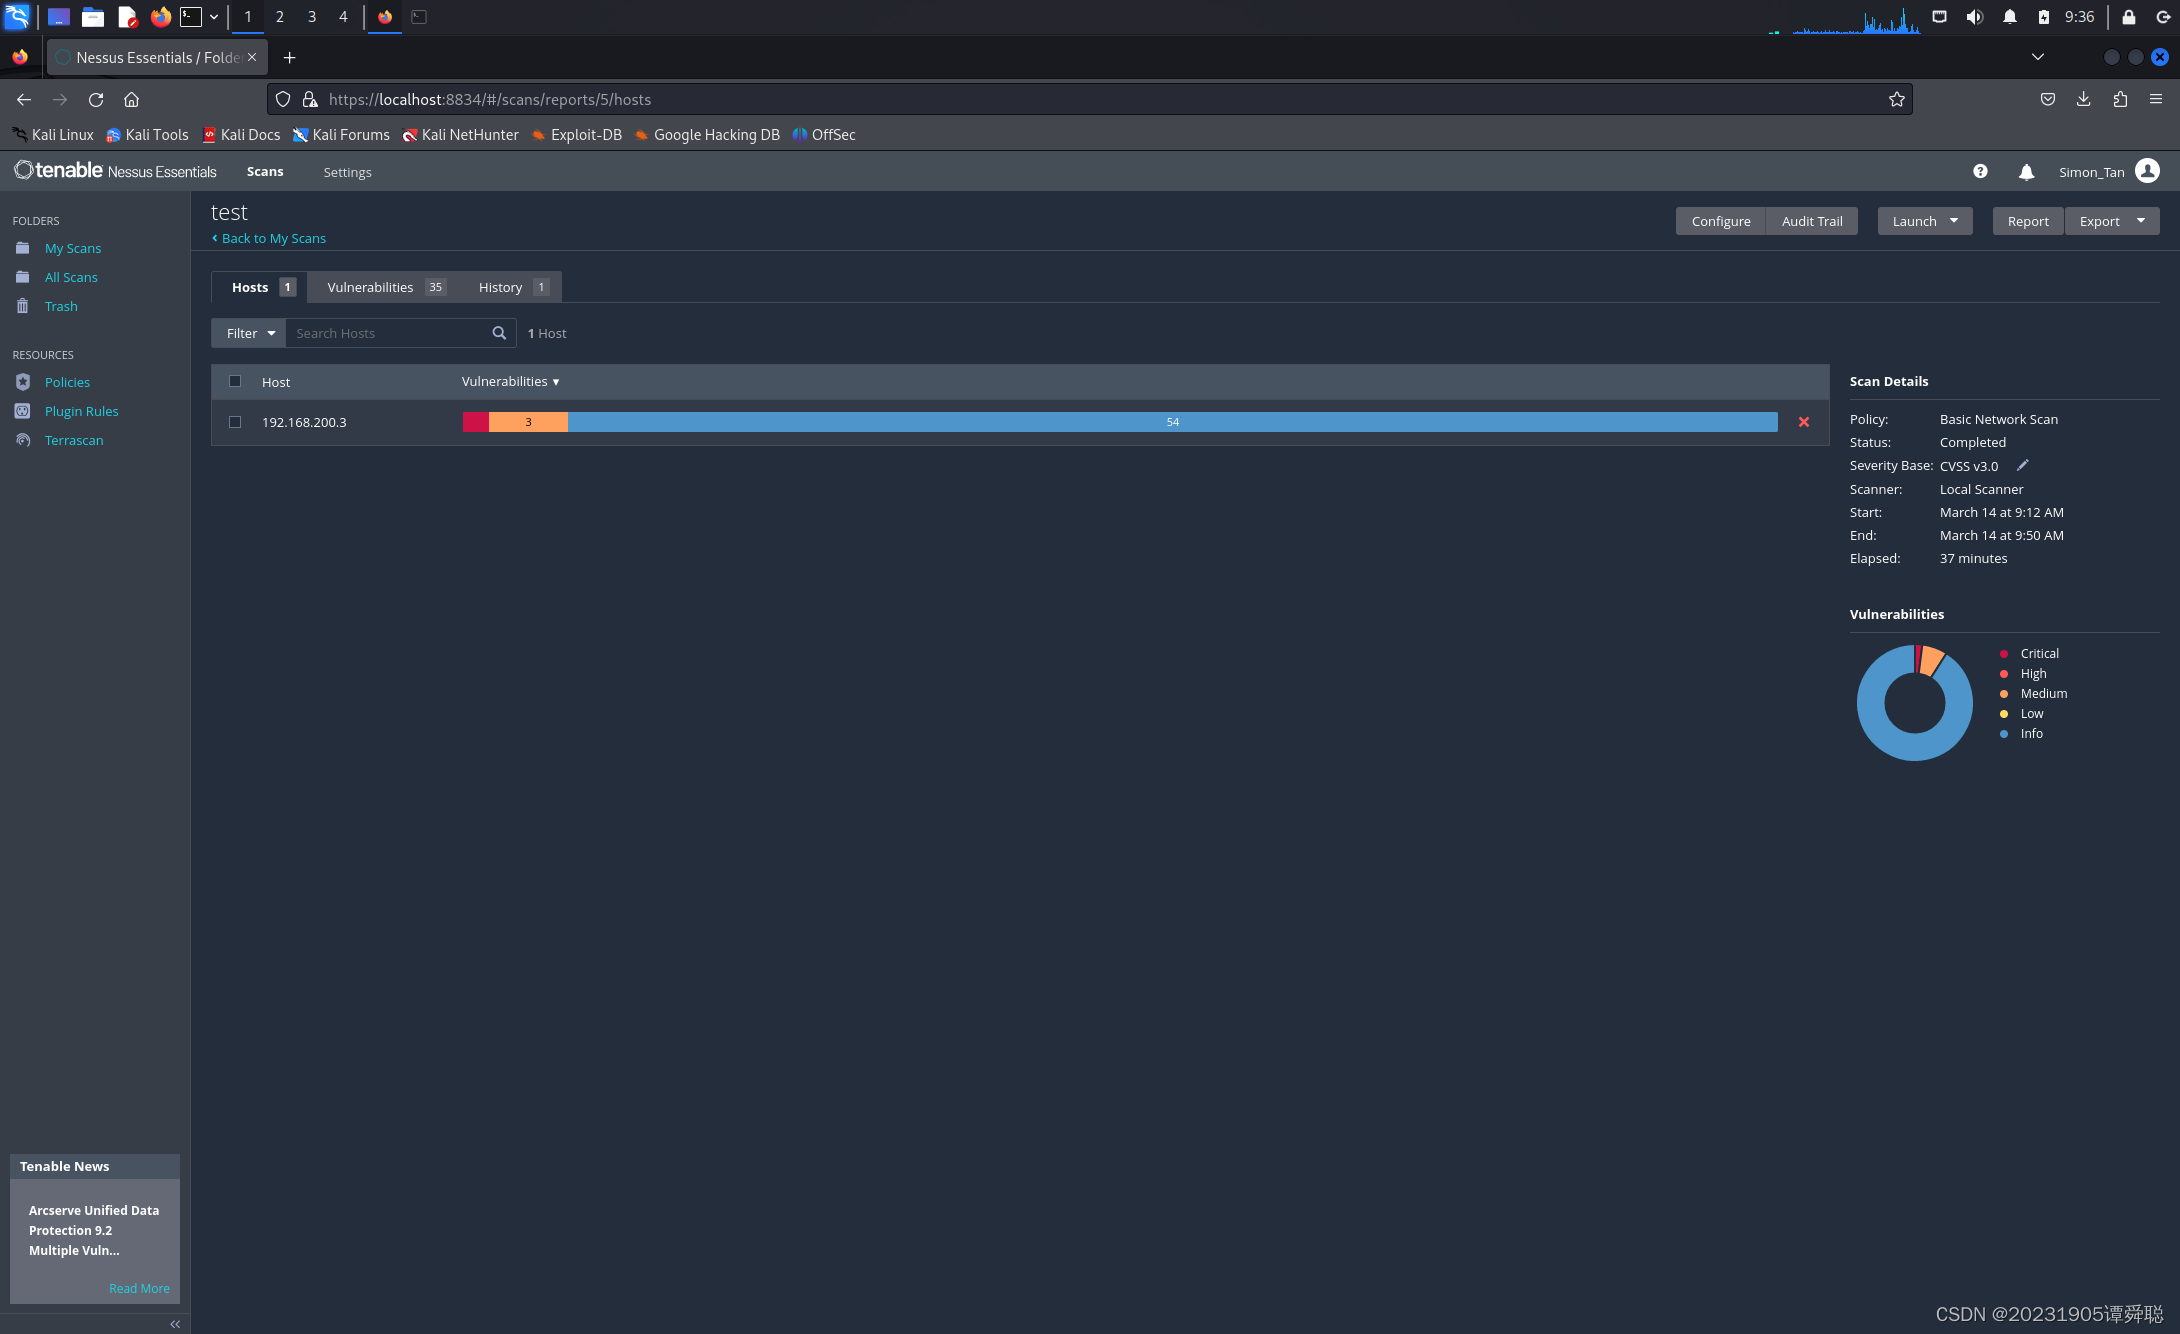This screenshot has width=2180, height=1334.
Task: Open Plugin Rules in Resources
Action: point(81,411)
